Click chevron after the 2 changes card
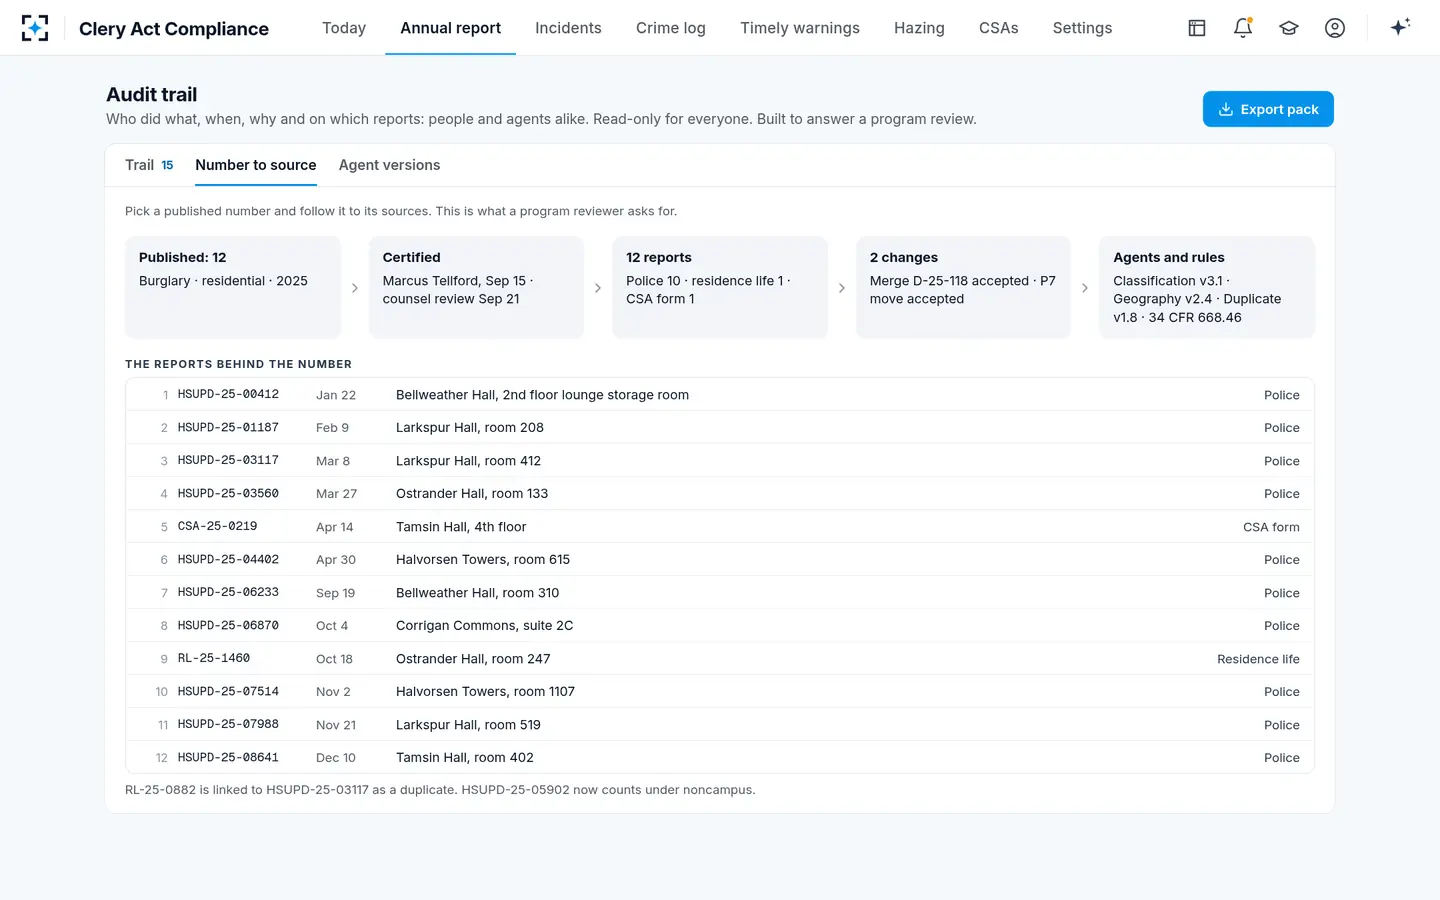 [x=1085, y=288]
